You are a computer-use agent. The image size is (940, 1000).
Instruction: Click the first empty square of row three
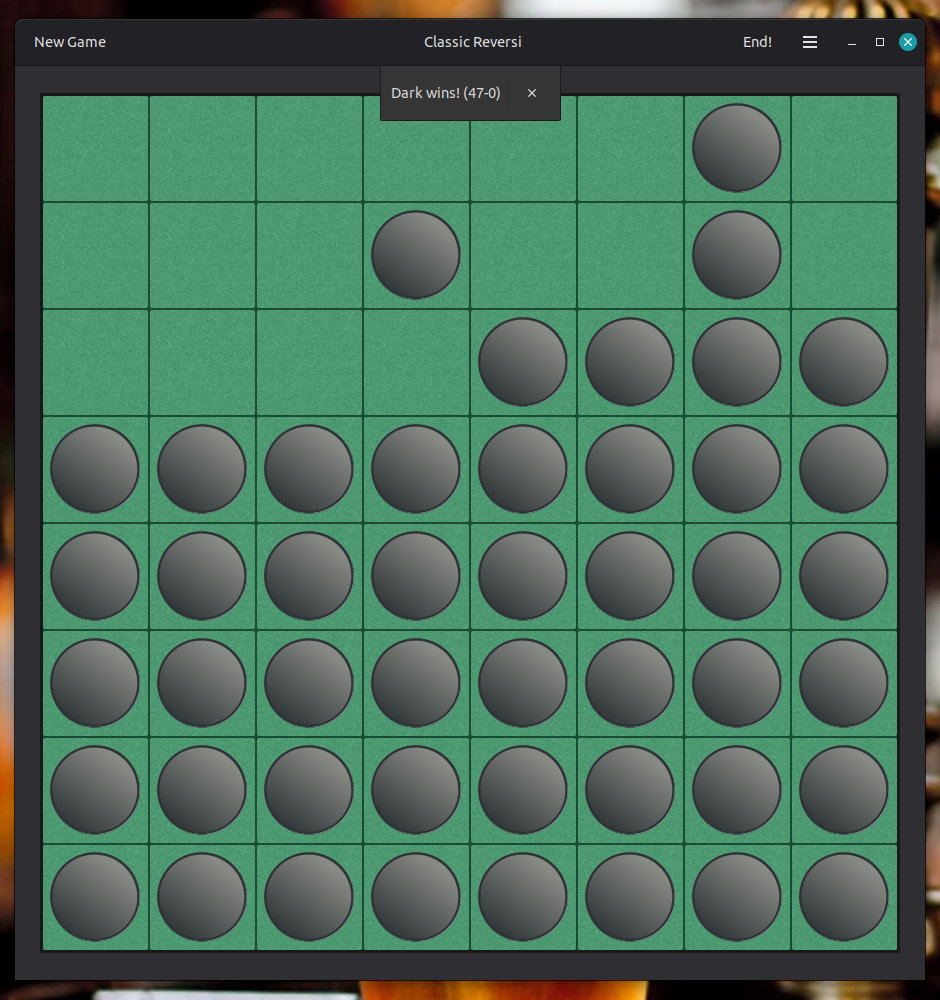95,362
